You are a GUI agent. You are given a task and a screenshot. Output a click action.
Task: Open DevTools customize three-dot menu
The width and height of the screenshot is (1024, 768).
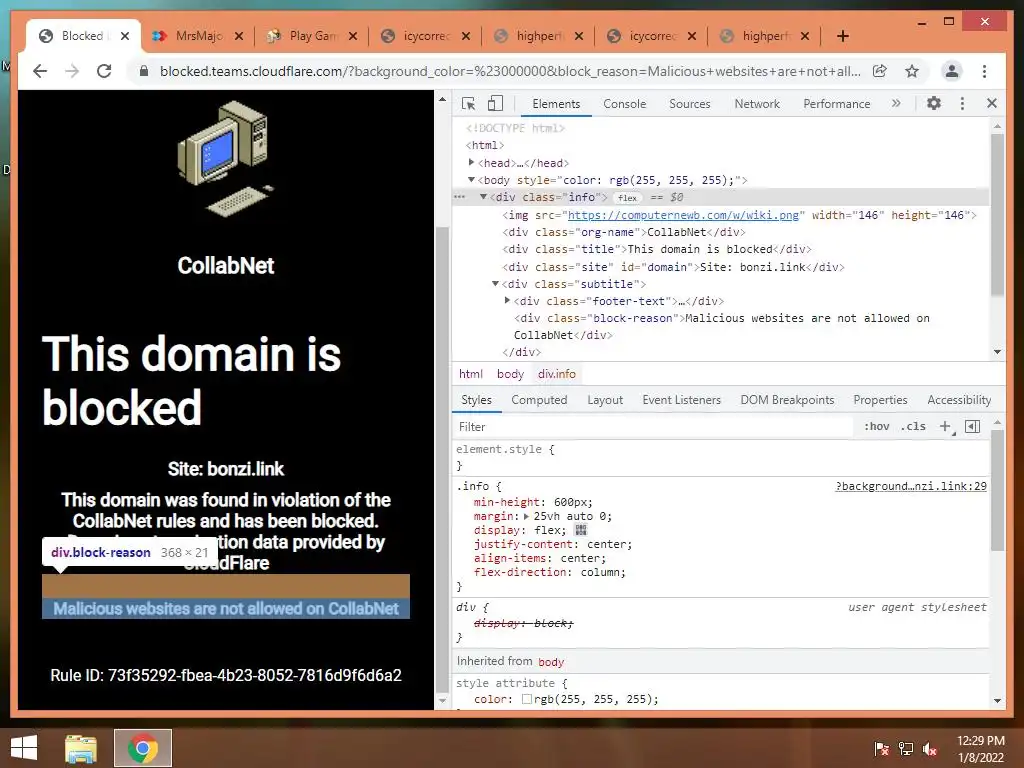tap(962, 103)
